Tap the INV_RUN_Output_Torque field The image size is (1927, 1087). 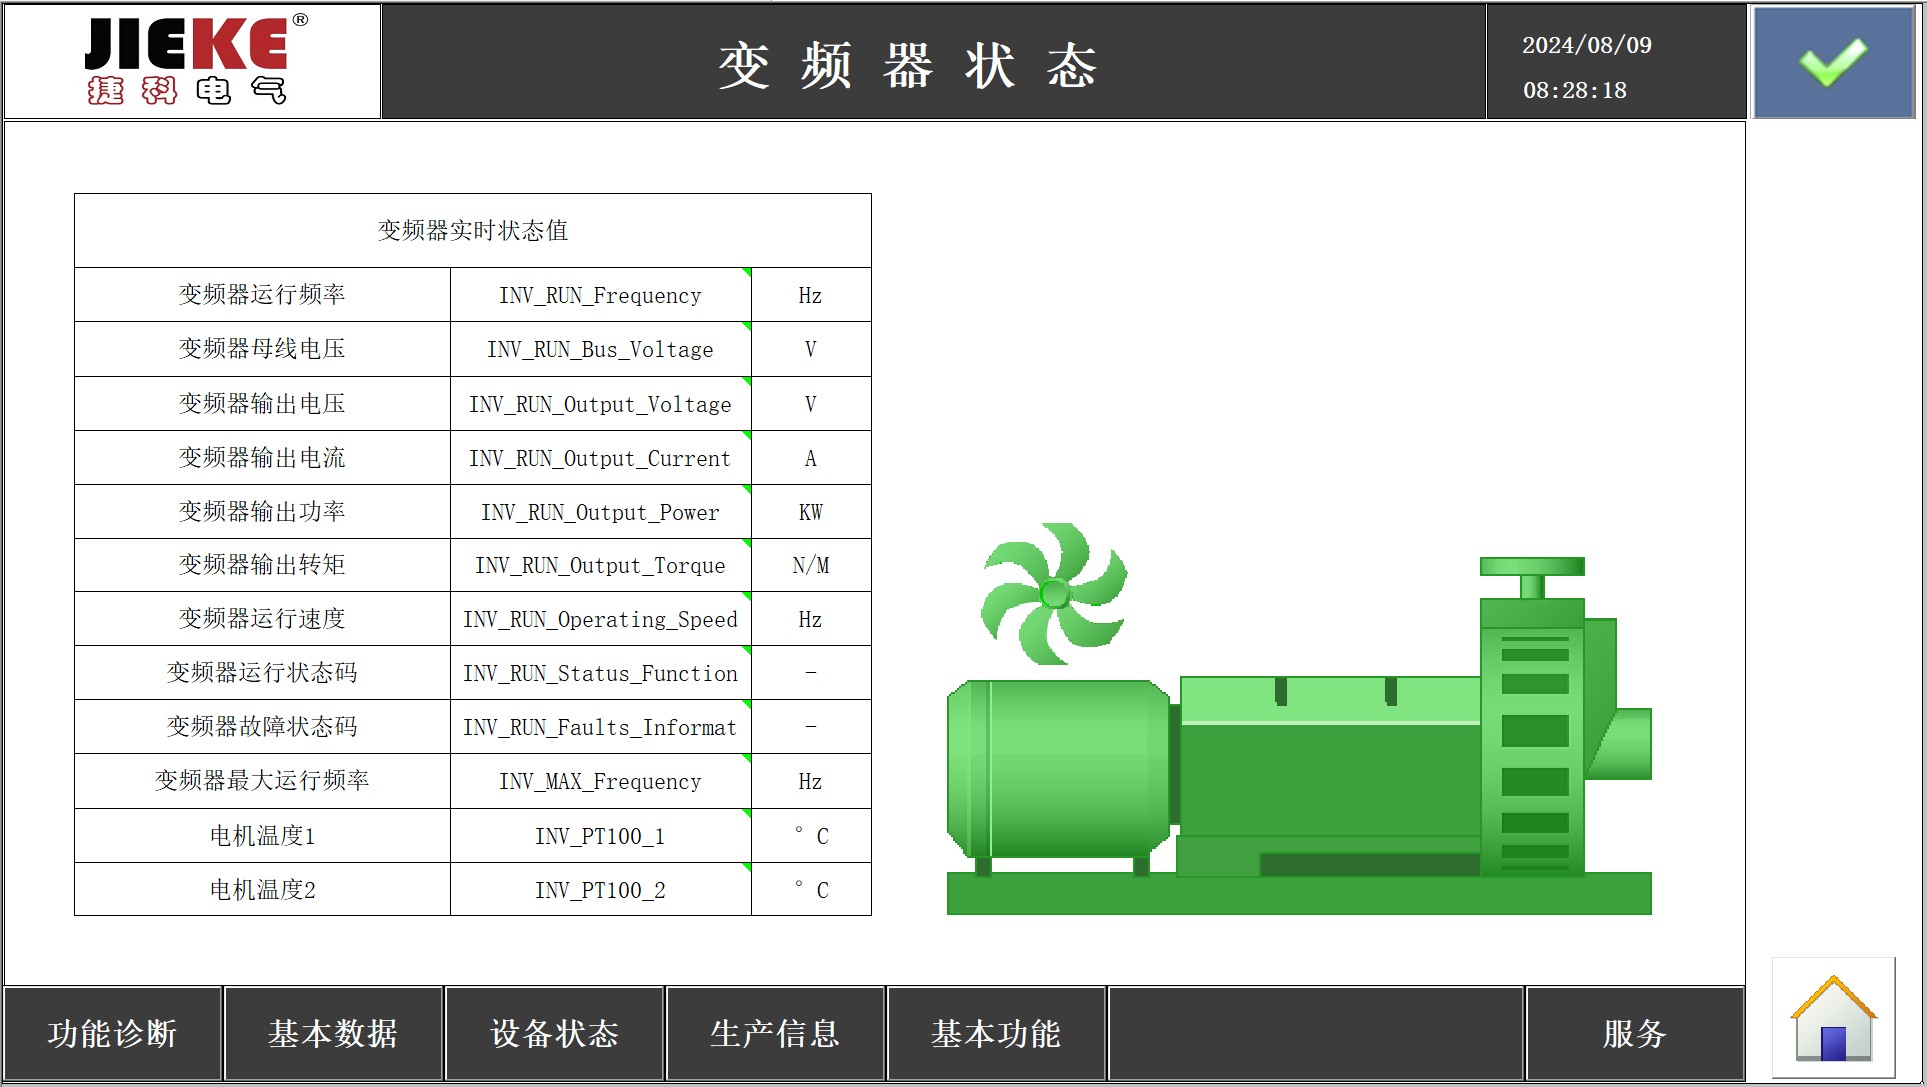(x=600, y=565)
